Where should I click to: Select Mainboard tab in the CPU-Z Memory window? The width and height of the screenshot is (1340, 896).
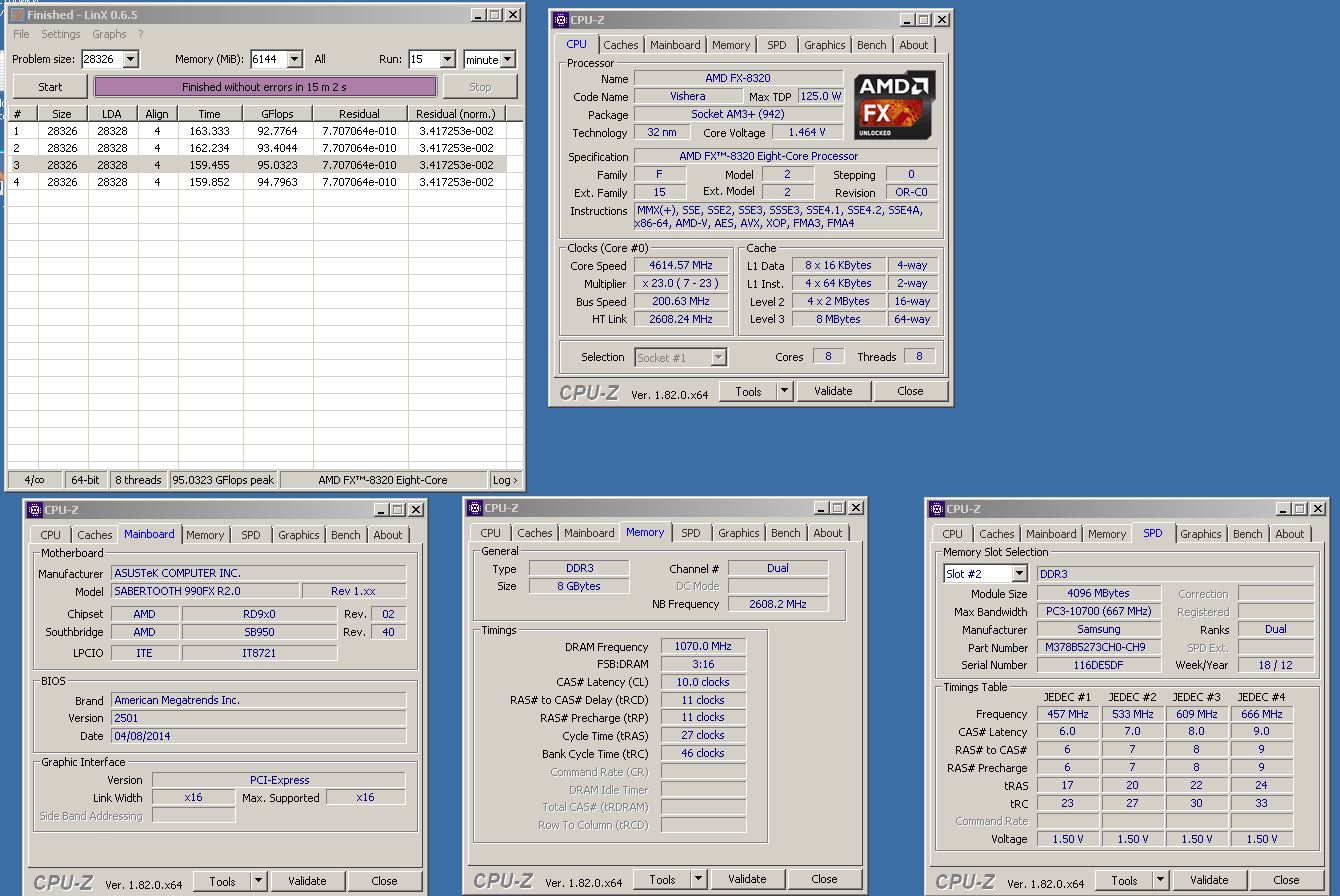click(589, 533)
